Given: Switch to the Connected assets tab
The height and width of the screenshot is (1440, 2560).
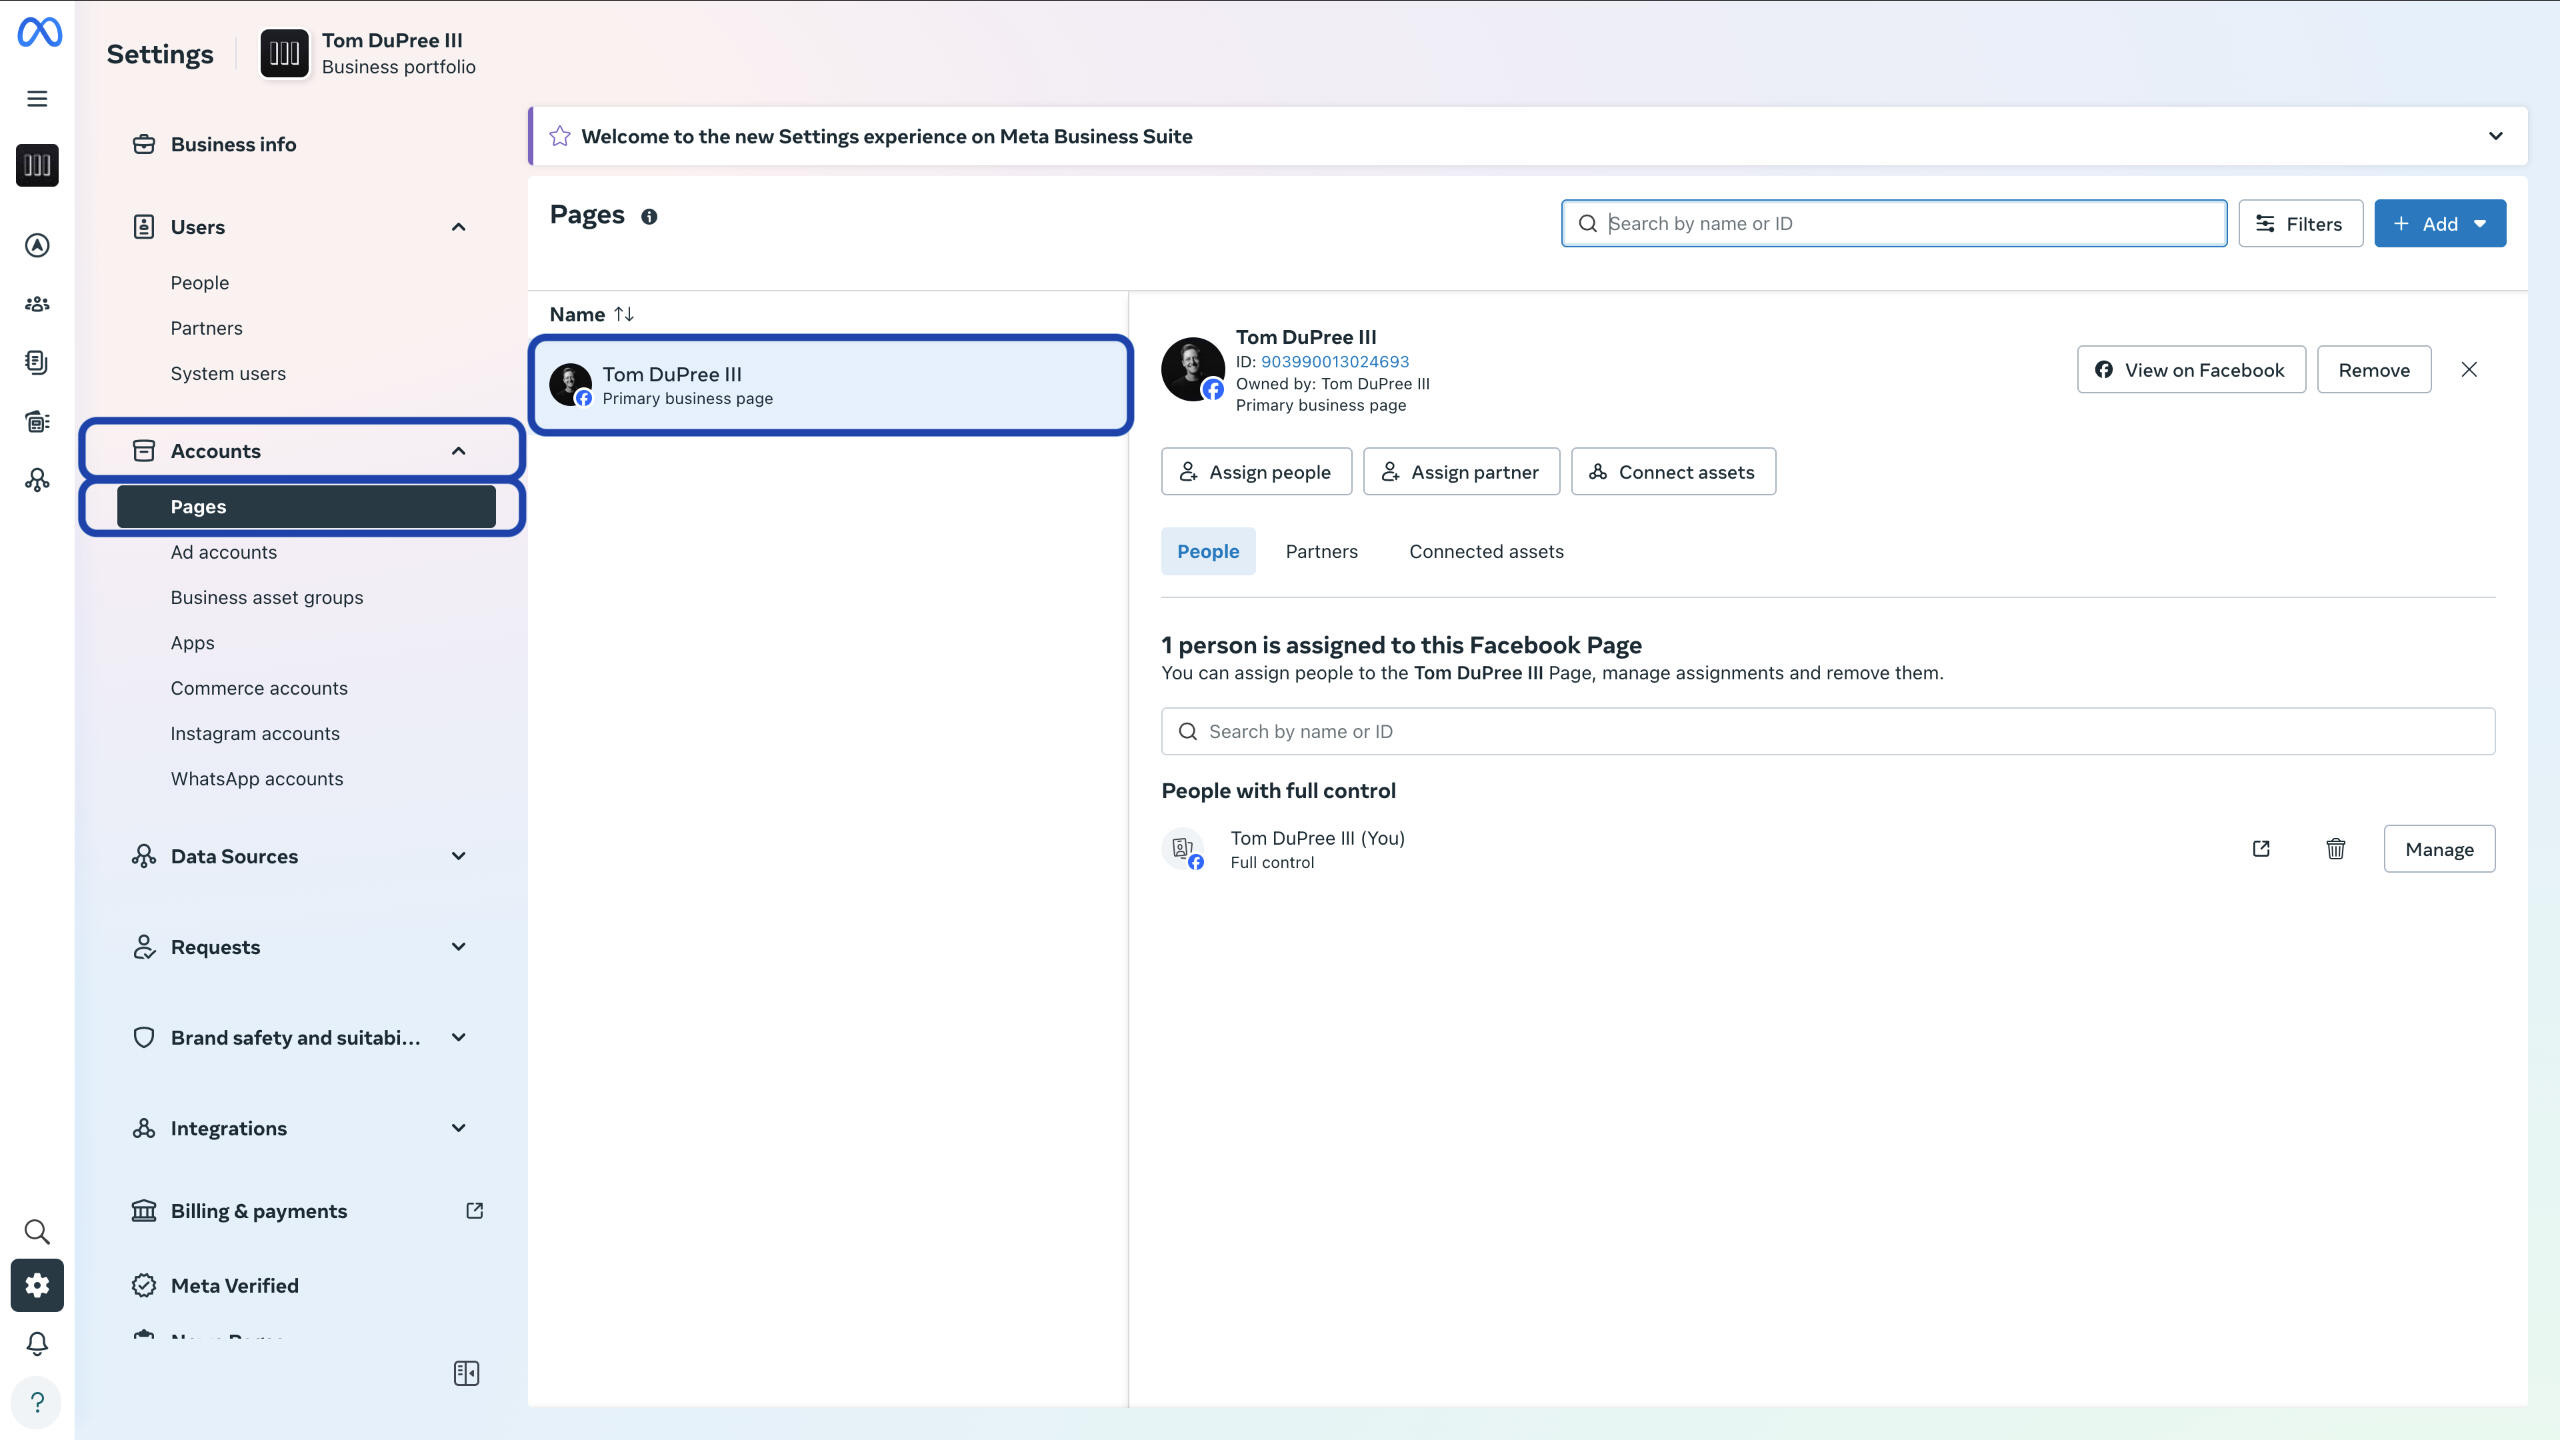Looking at the screenshot, I should point(1486,551).
